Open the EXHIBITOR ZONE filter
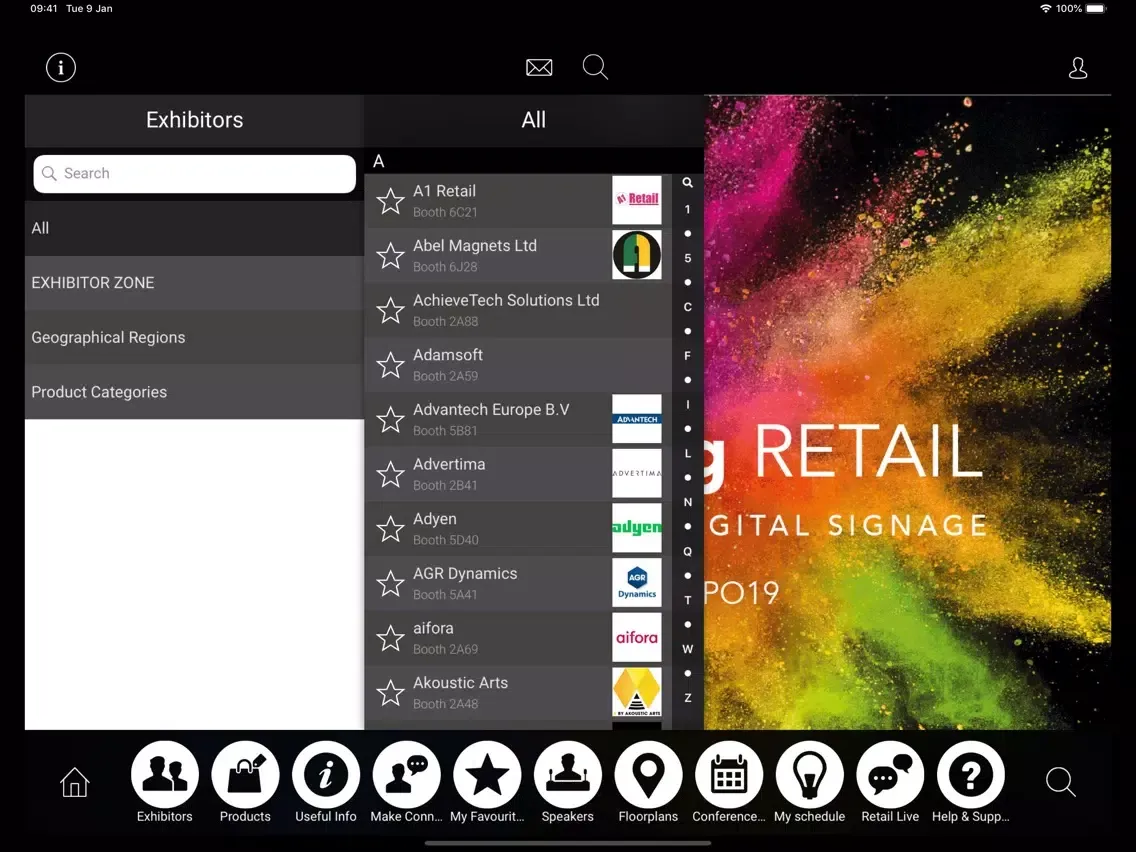1136x852 pixels. (x=194, y=283)
